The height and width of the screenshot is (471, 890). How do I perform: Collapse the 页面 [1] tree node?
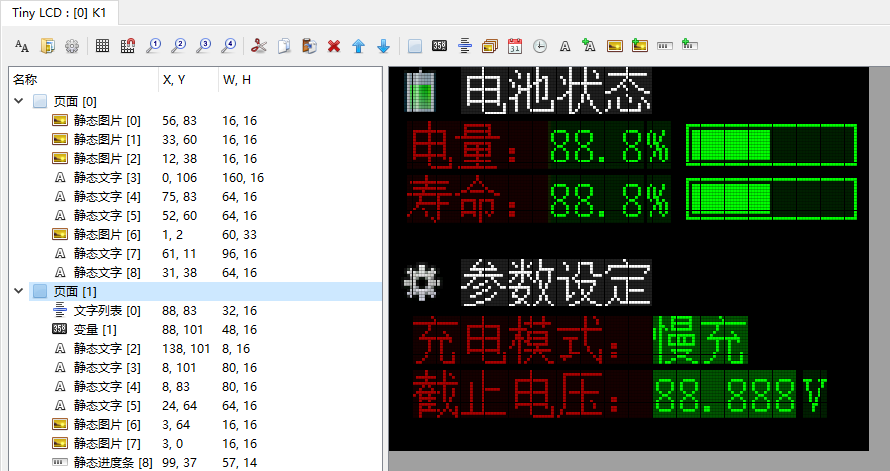[x=19, y=291]
